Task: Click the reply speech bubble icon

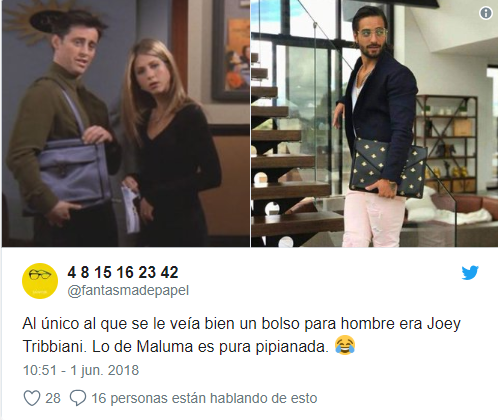Action: click(x=78, y=398)
